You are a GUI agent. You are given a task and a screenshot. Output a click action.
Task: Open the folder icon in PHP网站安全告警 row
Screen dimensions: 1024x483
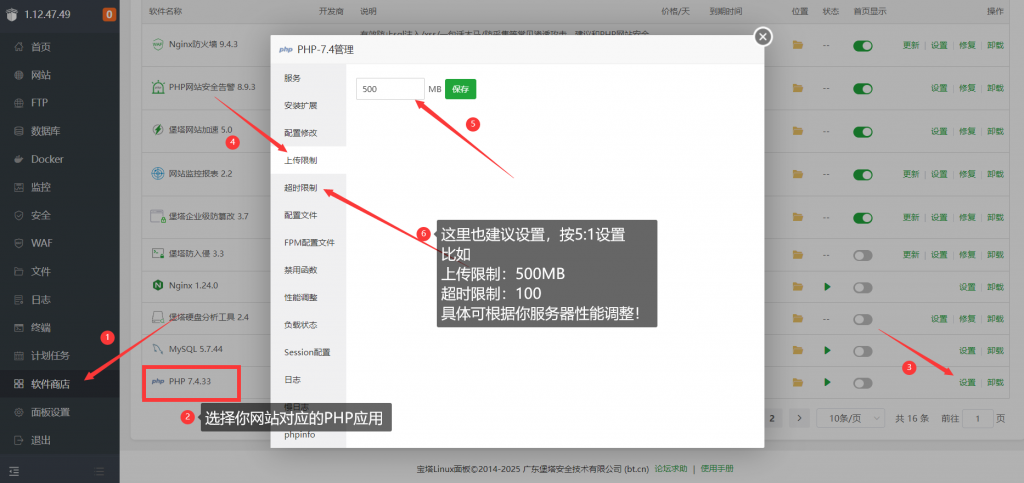[797, 88]
